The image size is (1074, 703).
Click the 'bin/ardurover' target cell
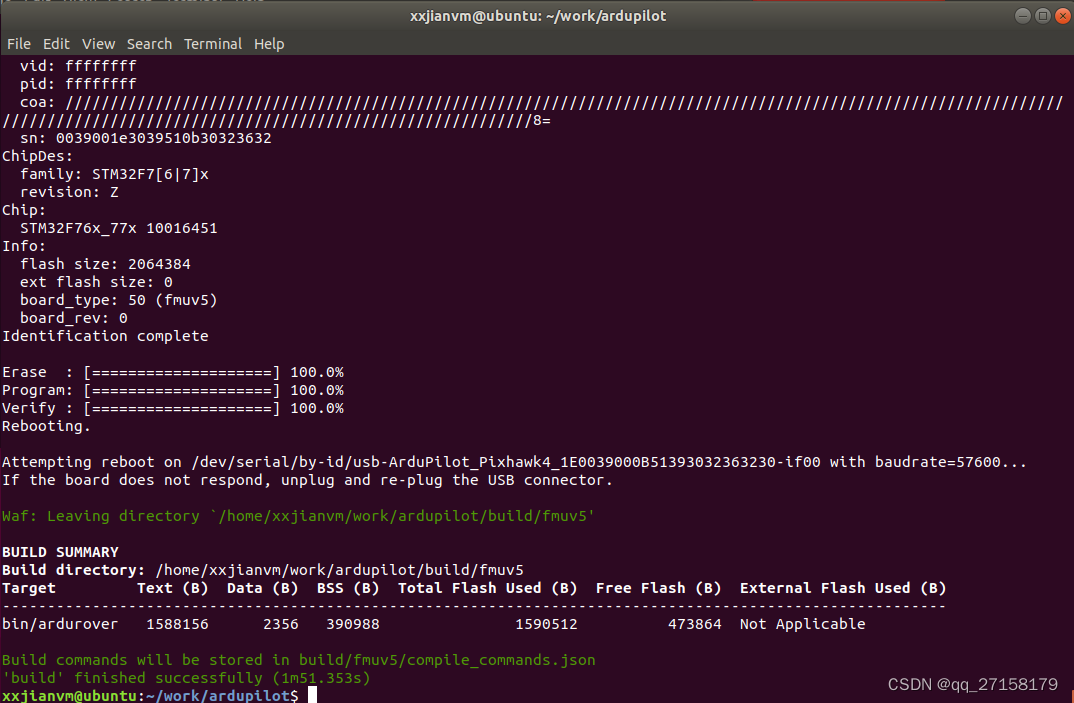click(x=60, y=624)
